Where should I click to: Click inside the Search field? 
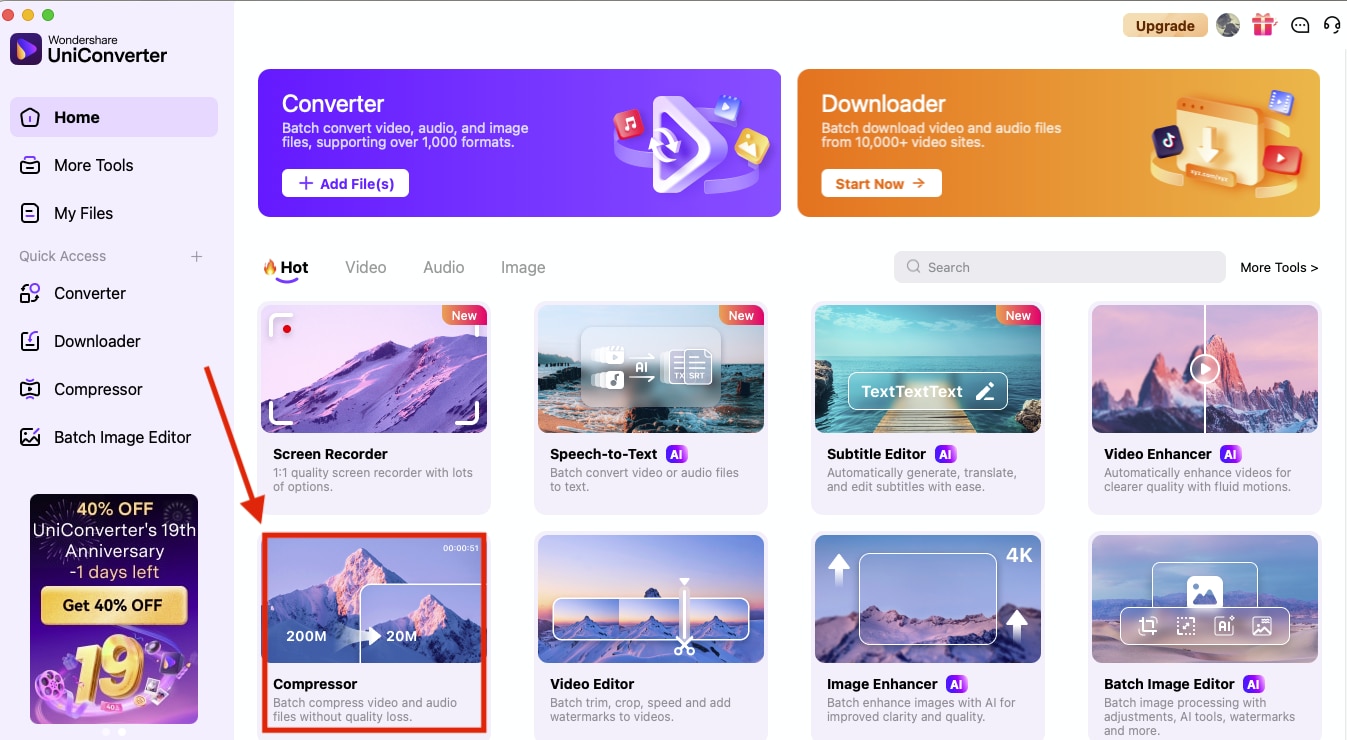[x=1058, y=267]
